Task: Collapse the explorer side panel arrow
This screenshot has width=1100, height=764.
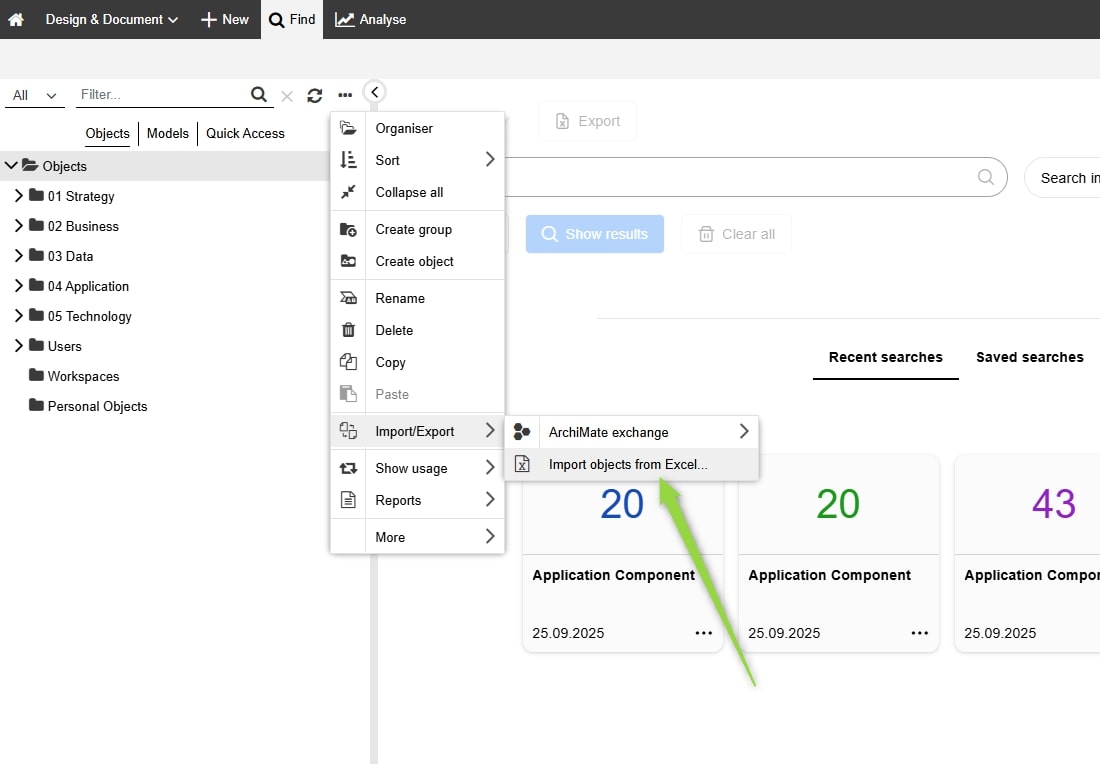Action: click(375, 92)
